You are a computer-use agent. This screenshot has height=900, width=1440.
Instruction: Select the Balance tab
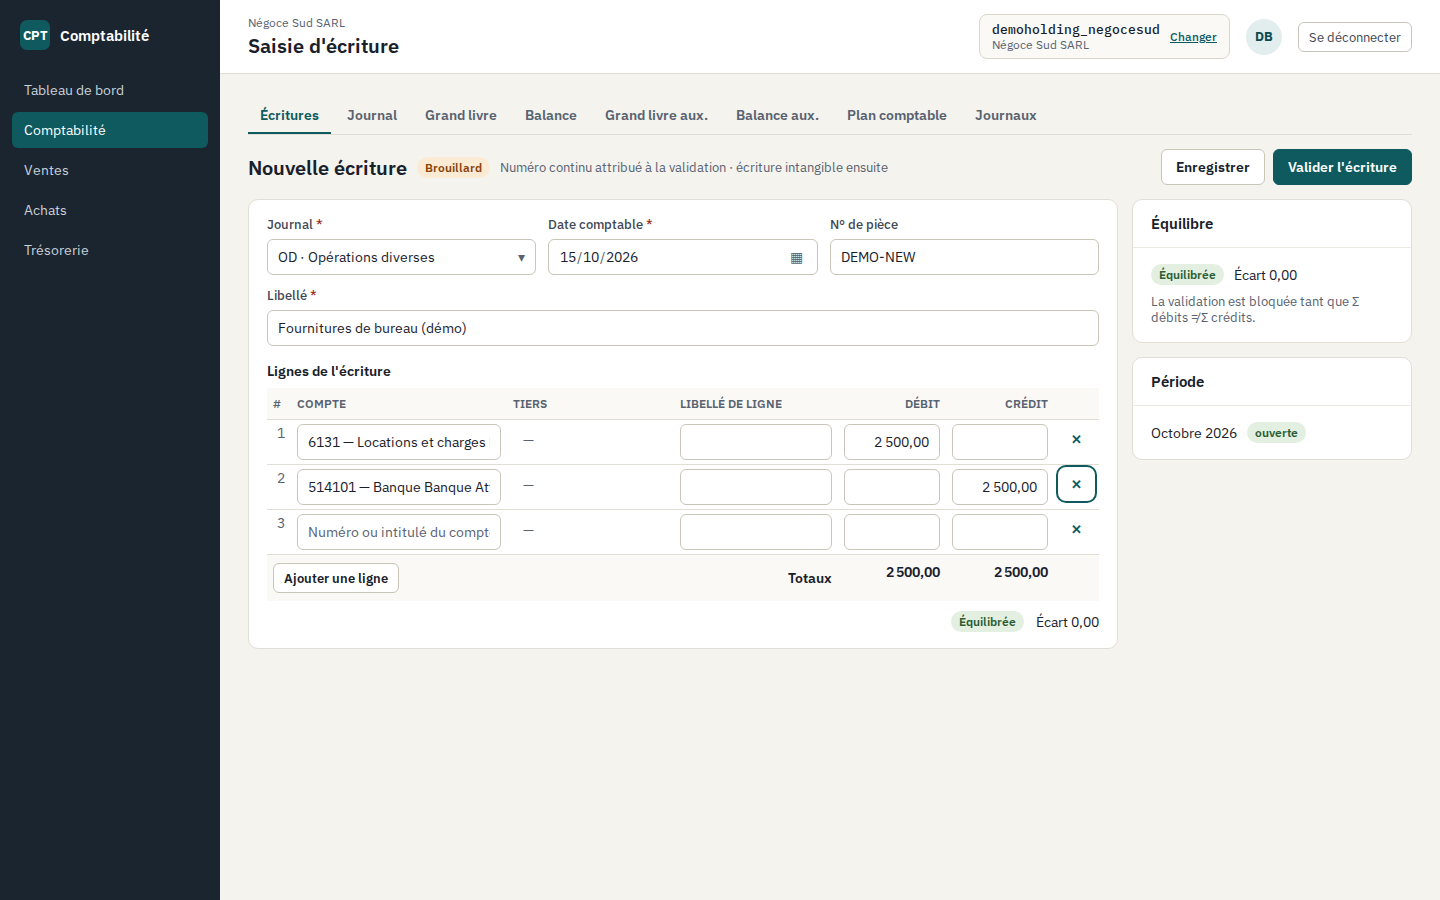coord(551,115)
